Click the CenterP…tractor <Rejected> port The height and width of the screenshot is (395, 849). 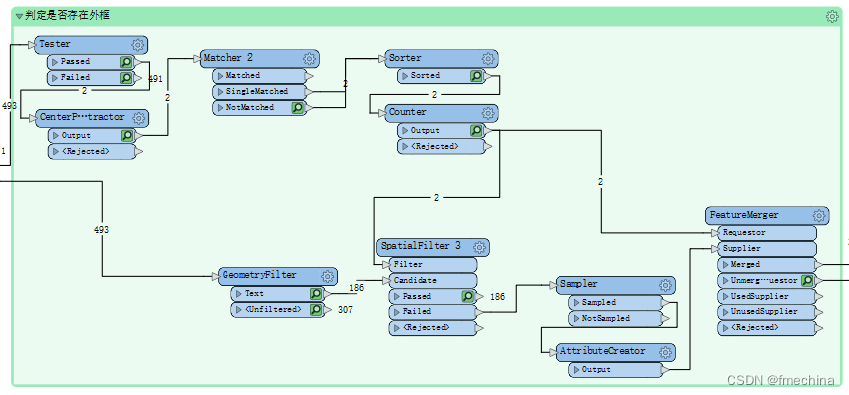coord(92,152)
